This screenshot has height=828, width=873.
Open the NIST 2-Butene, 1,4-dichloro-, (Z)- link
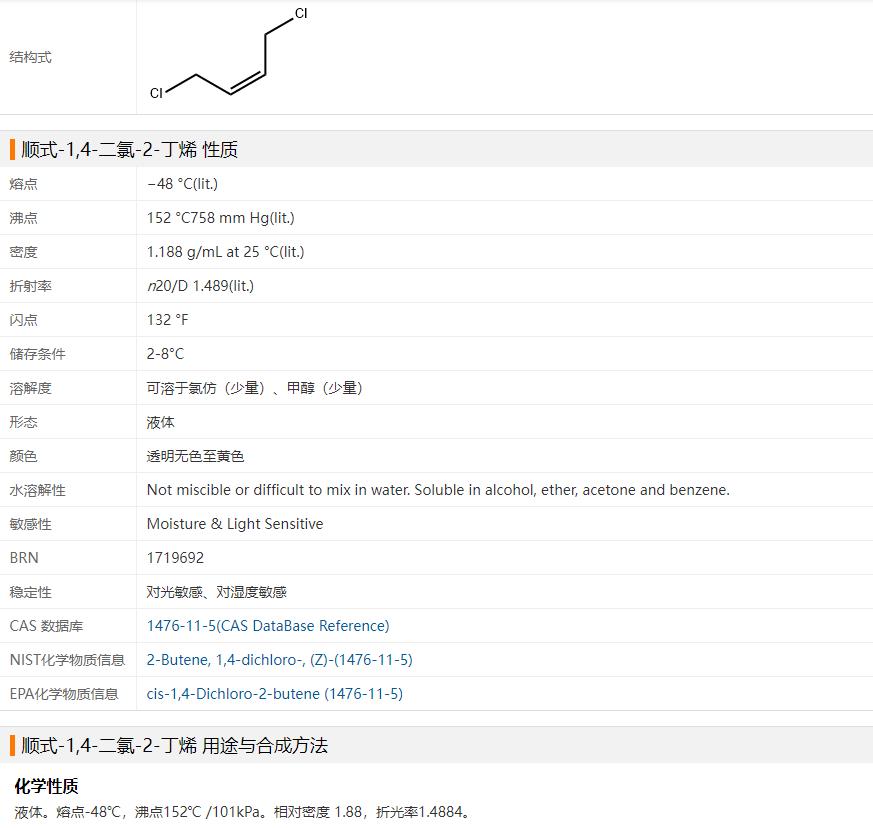[x=279, y=660]
